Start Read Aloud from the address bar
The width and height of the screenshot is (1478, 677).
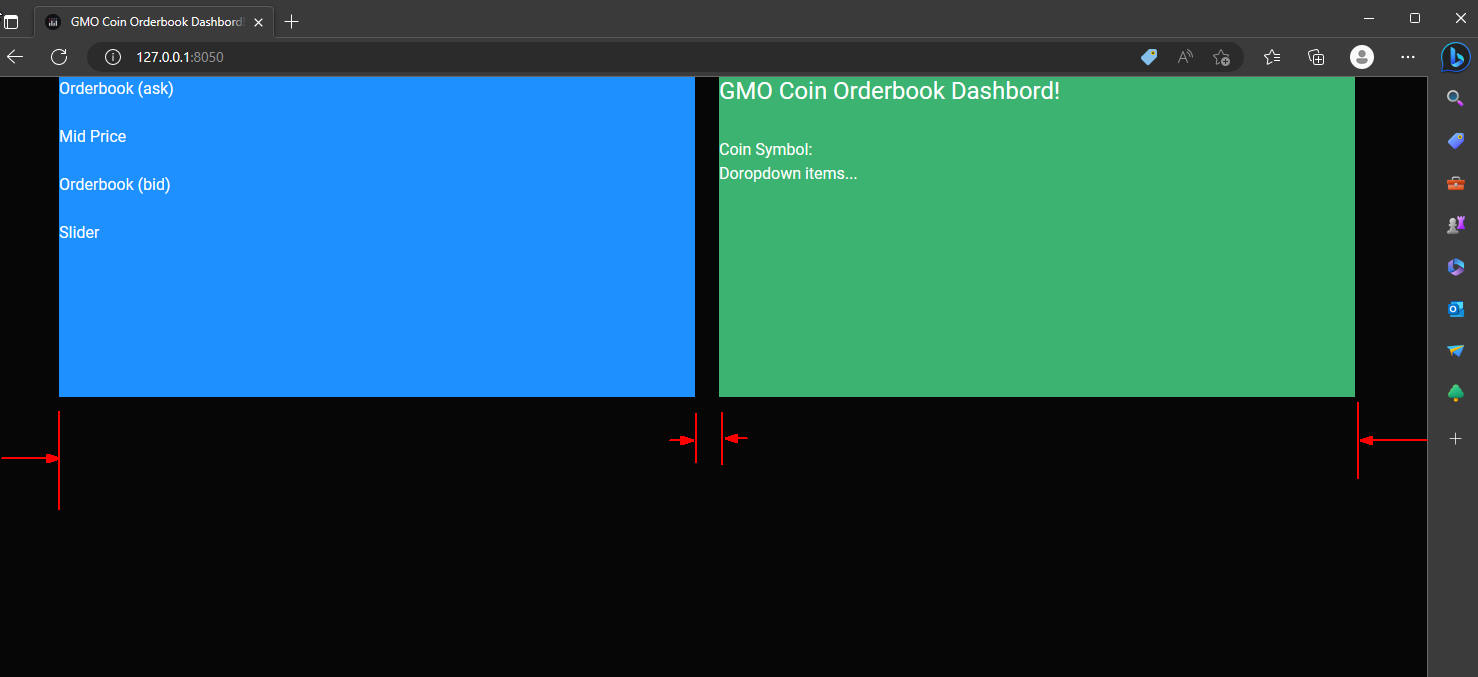coord(1185,57)
